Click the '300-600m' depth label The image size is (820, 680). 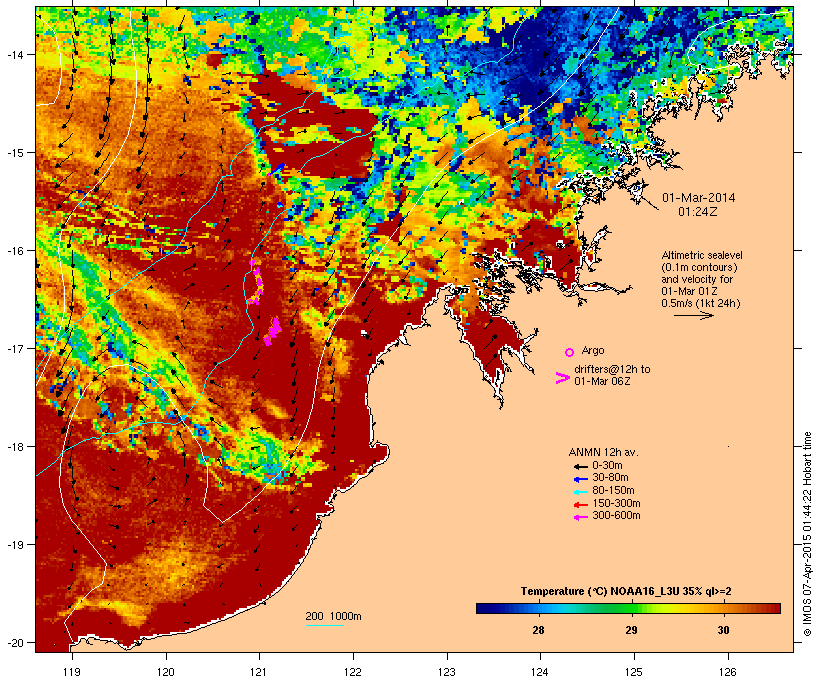tap(616, 516)
